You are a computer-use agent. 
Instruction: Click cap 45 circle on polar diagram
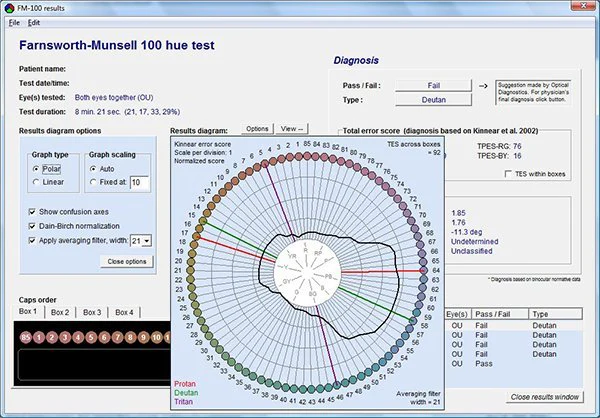329,387
